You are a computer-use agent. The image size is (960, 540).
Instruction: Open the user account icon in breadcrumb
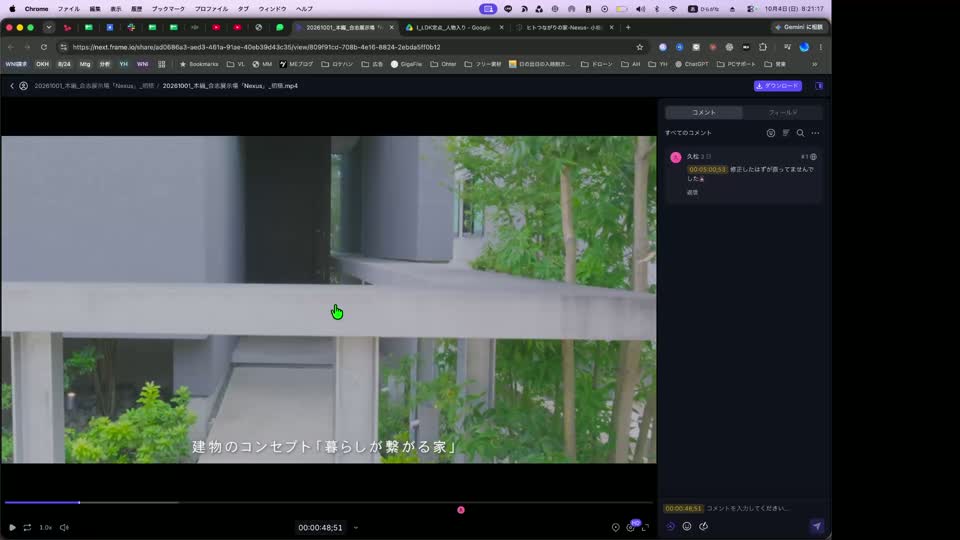tap(23, 86)
